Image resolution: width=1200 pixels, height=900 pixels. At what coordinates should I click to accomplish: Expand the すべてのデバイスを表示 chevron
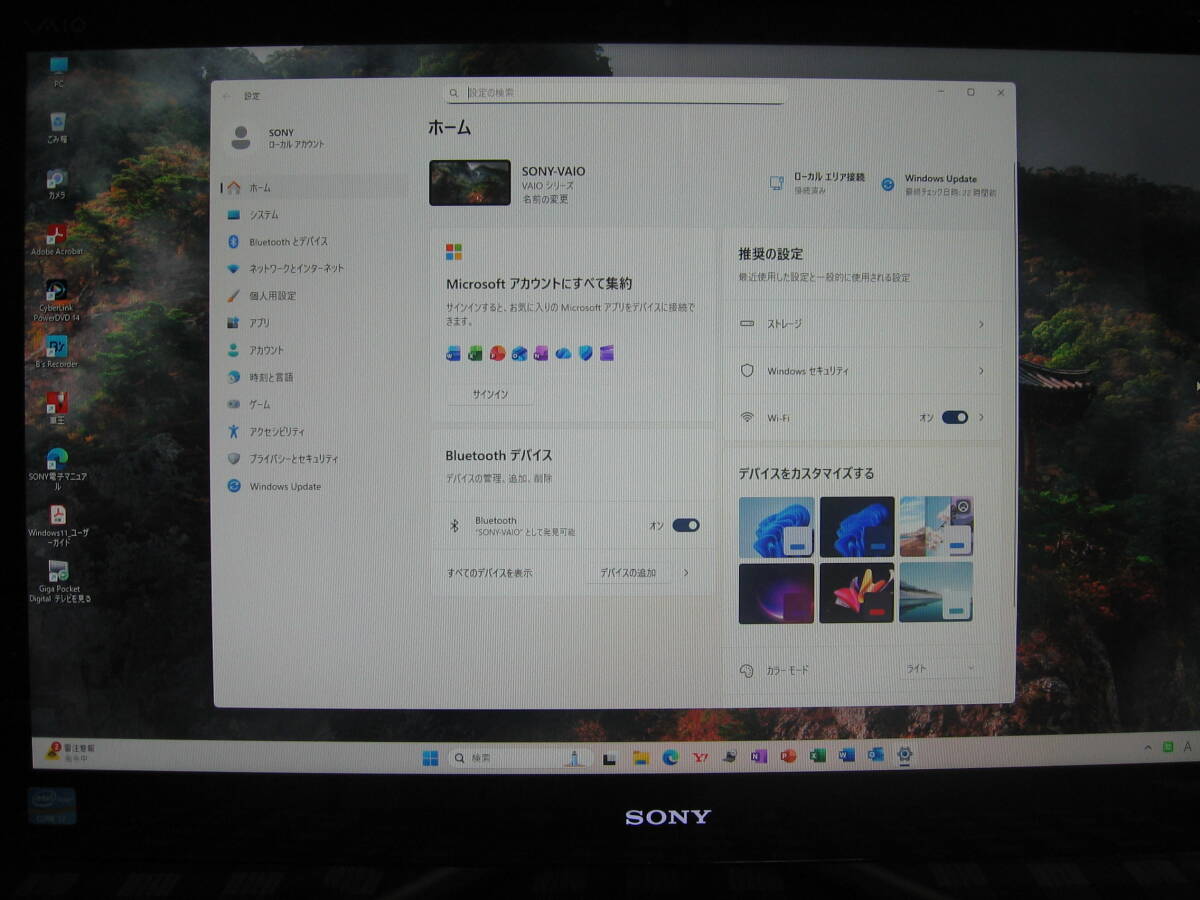(686, 573)
